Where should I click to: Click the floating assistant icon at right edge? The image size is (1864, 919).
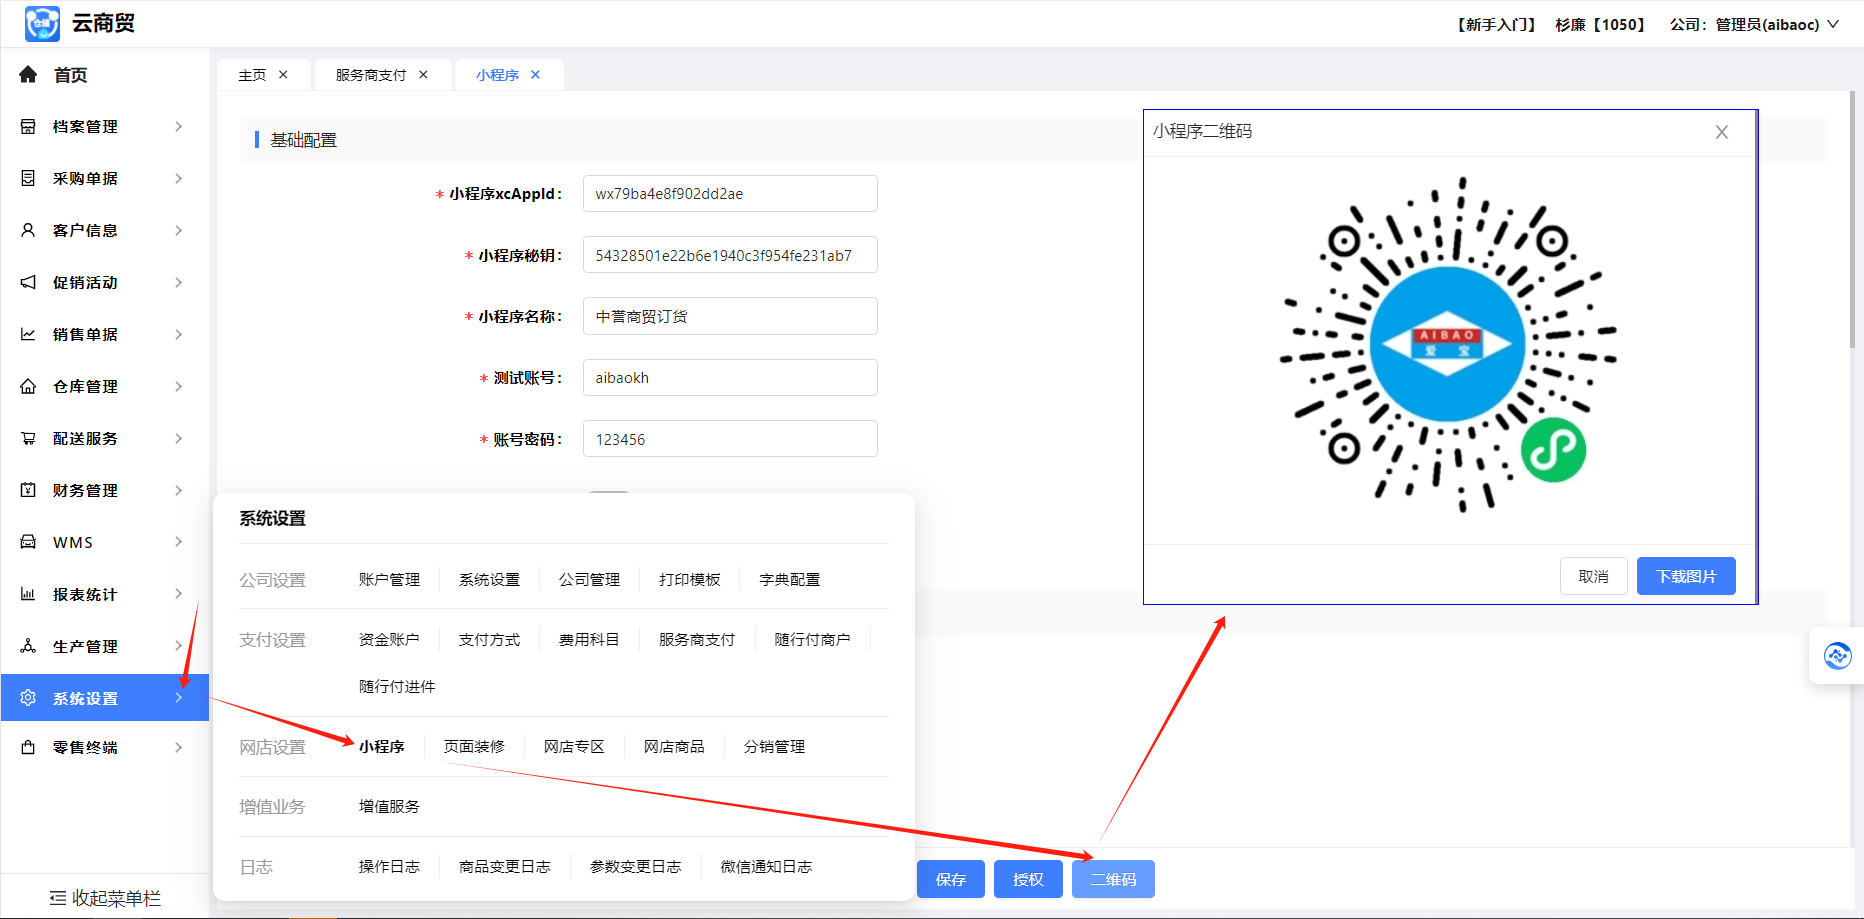[1837, 656]
